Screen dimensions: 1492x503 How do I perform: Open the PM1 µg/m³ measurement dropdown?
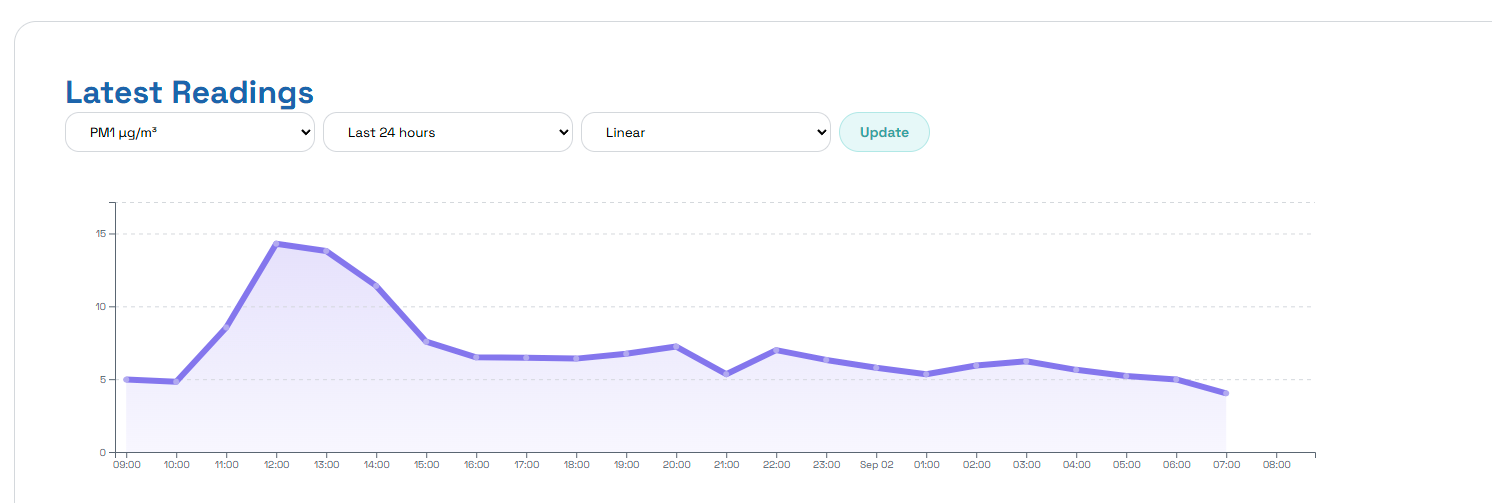pos(190,132)
